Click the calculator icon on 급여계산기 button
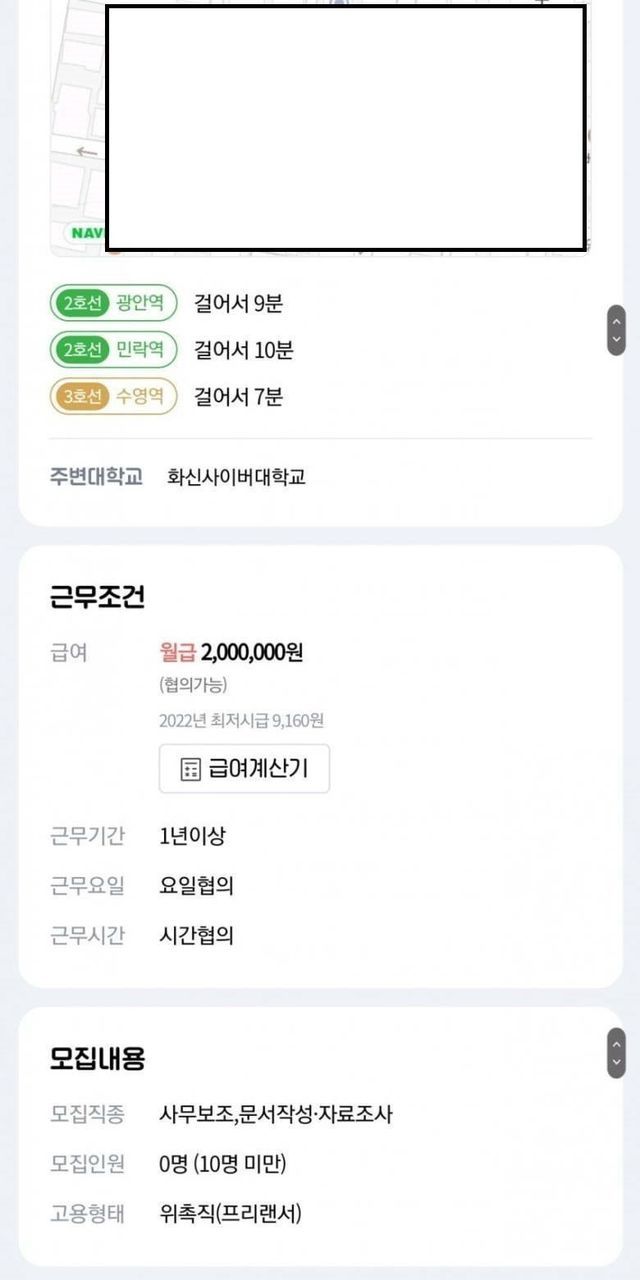 click(190, 769)
